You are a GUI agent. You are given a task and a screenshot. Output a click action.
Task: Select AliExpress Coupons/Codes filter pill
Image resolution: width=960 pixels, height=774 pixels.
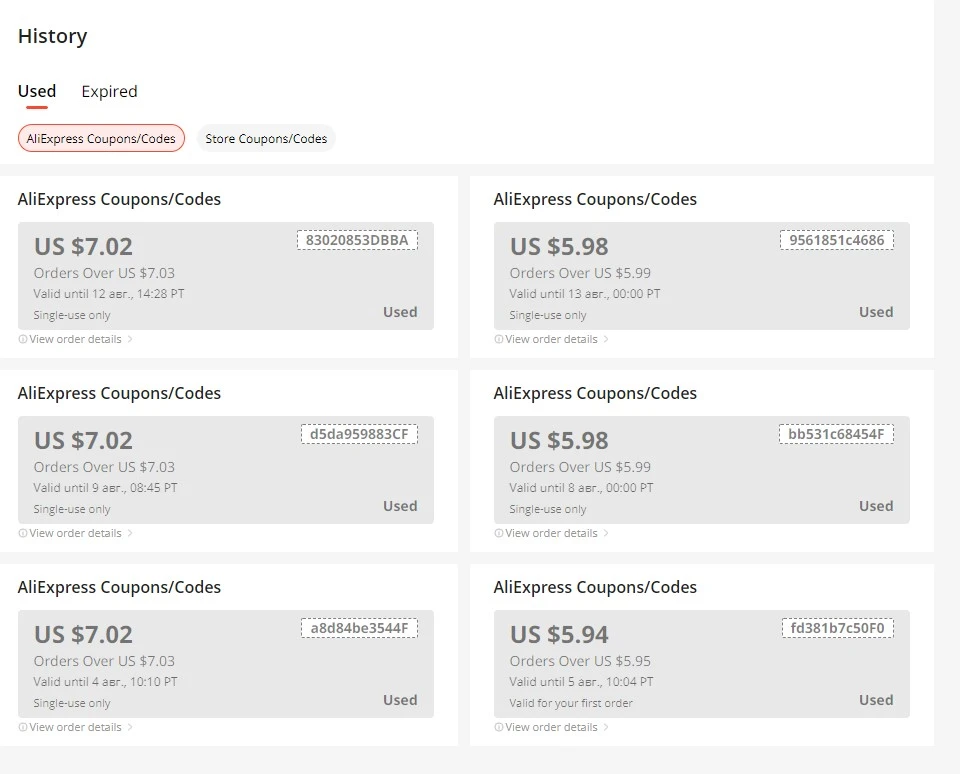pyautogui.click(x=101, y=138)
